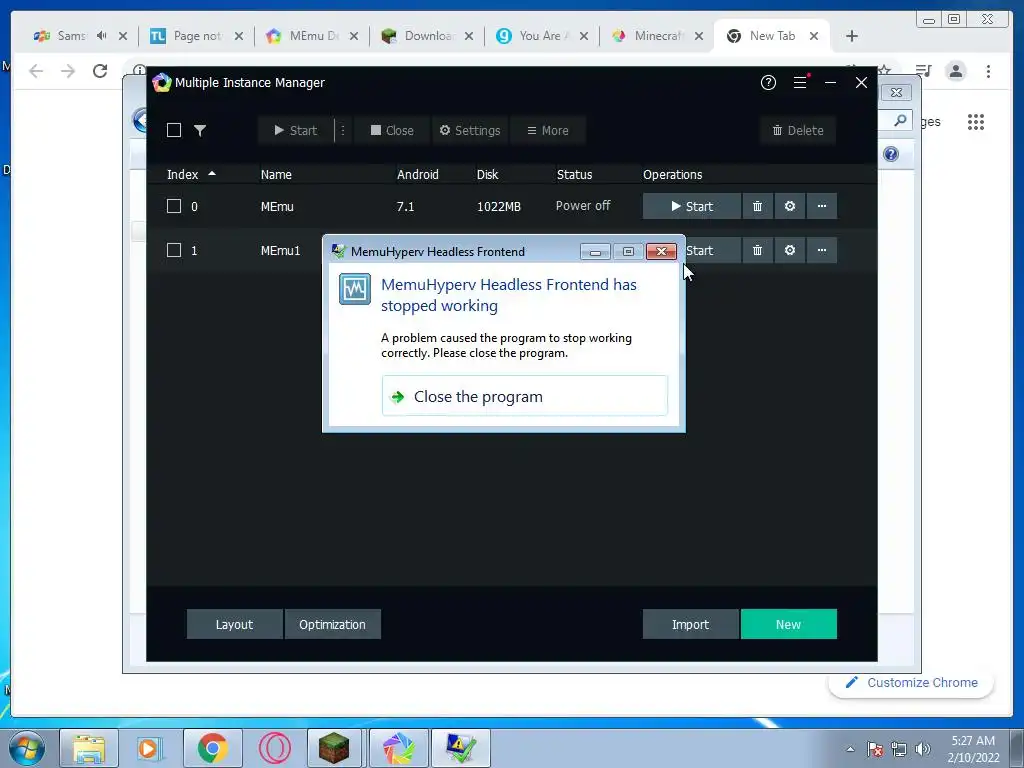Click the system tray volume icon
The image size is (1024, 768).
[x=923, y=749]
